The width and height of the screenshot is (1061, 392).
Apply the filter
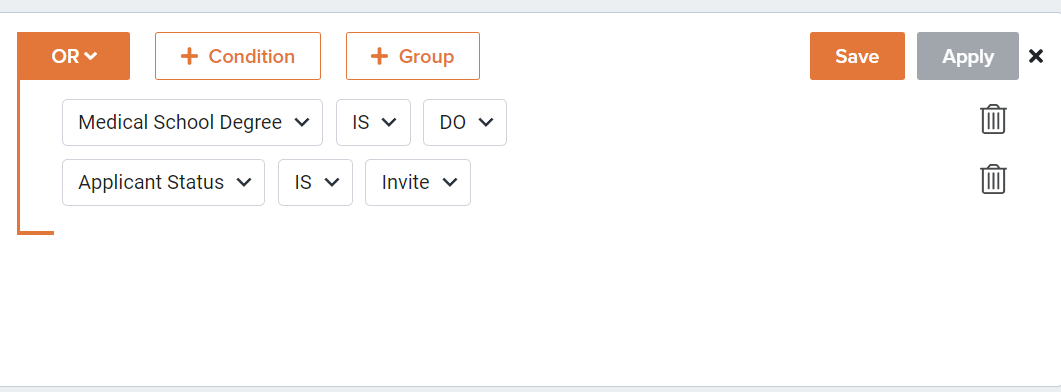[968, 56]
